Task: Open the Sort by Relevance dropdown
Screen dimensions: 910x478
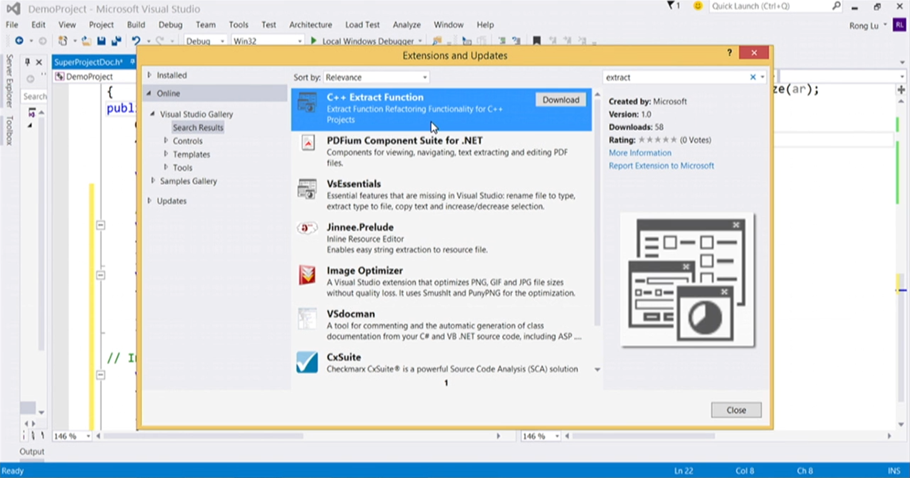Action: click(x=376, y=77)
